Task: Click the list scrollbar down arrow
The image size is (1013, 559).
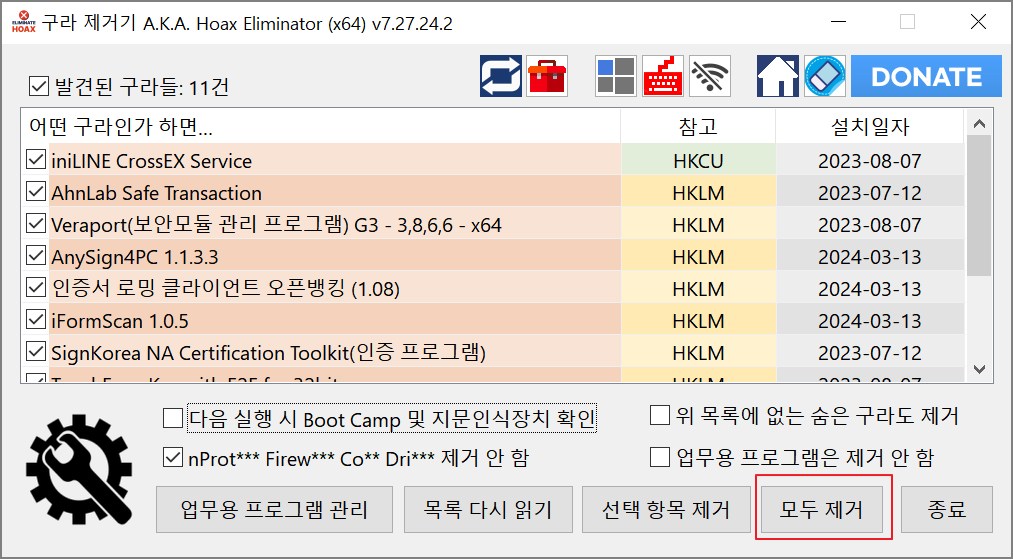Action: click(979, 369)
